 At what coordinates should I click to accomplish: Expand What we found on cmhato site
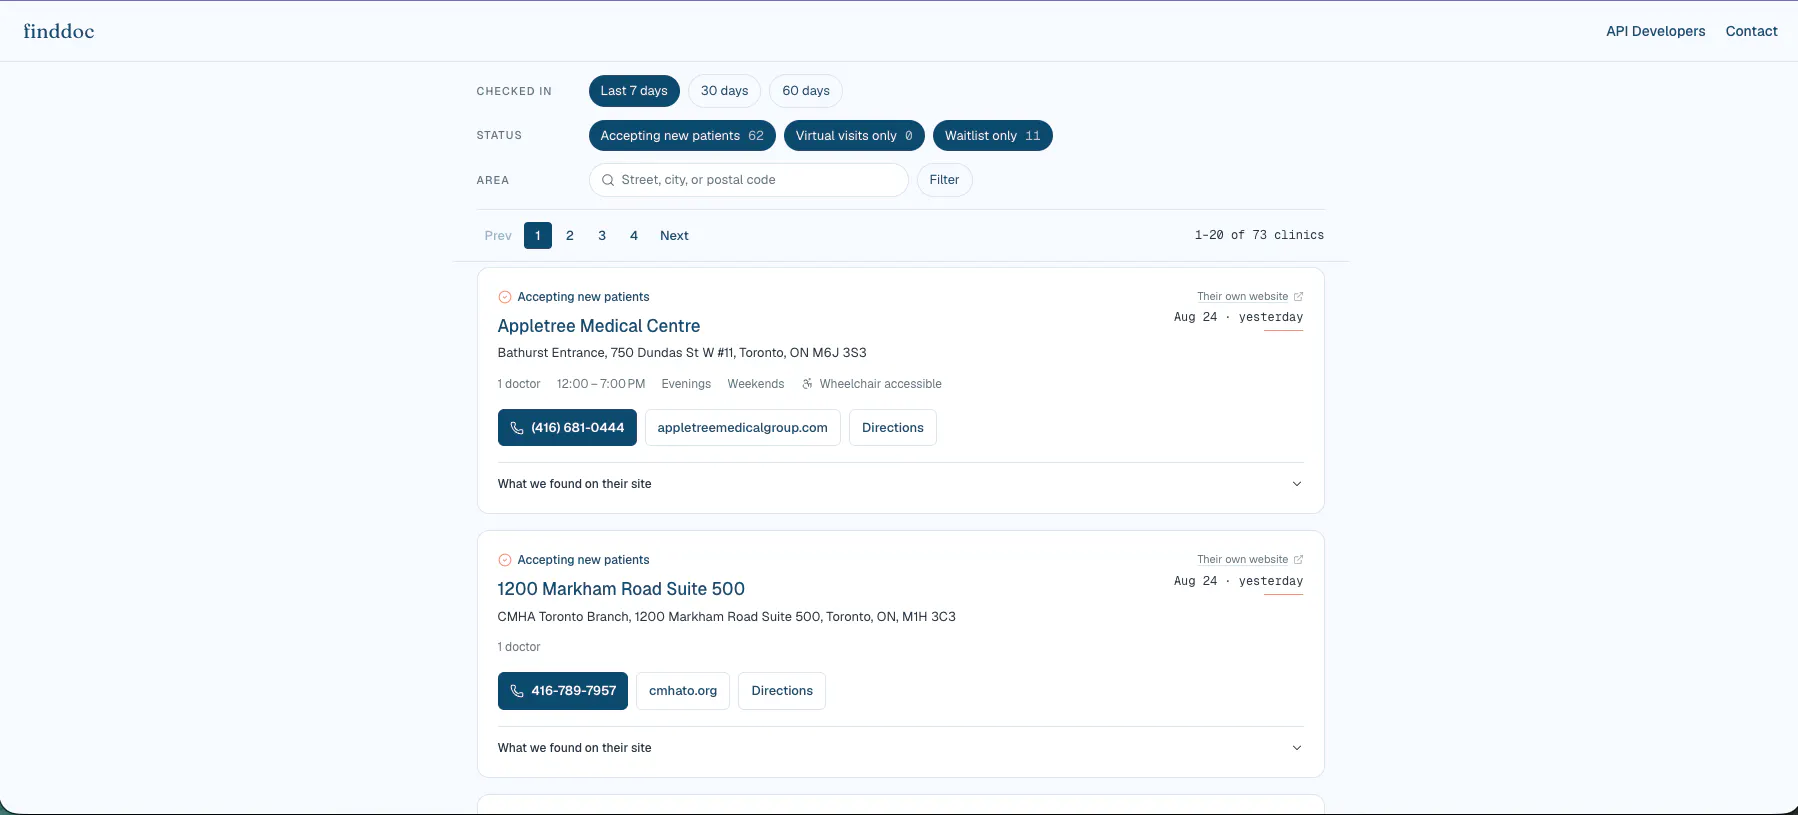(901, 748)
